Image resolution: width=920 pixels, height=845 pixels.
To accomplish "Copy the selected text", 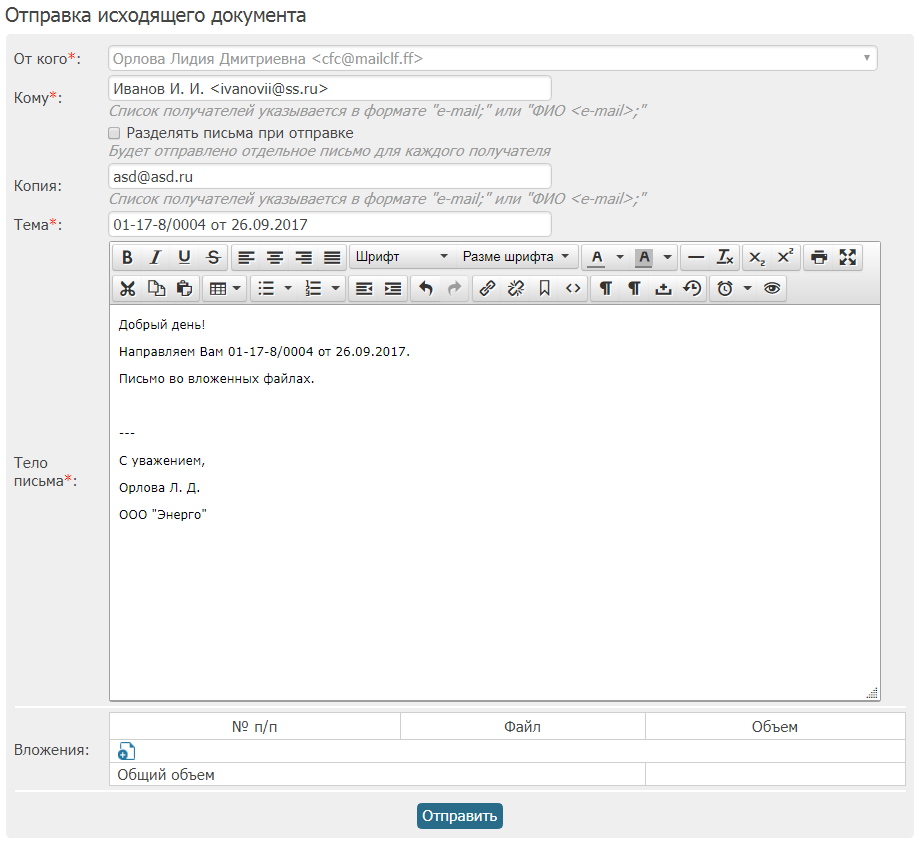I will coord(155,288).
